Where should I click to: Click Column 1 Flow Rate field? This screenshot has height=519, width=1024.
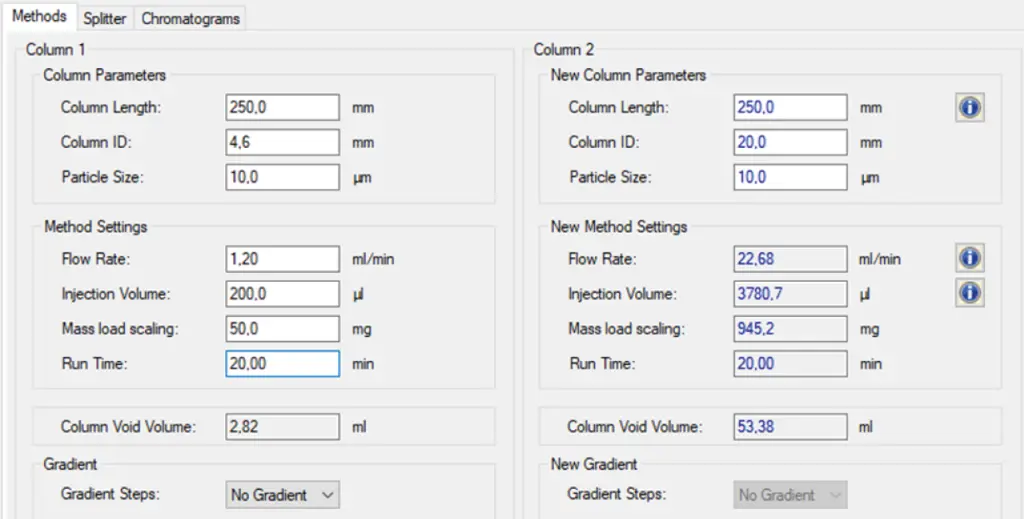tap(282, 259)
